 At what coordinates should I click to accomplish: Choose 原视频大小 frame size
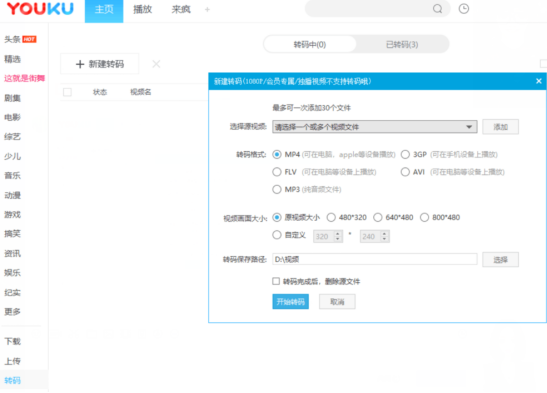point(277,218)
